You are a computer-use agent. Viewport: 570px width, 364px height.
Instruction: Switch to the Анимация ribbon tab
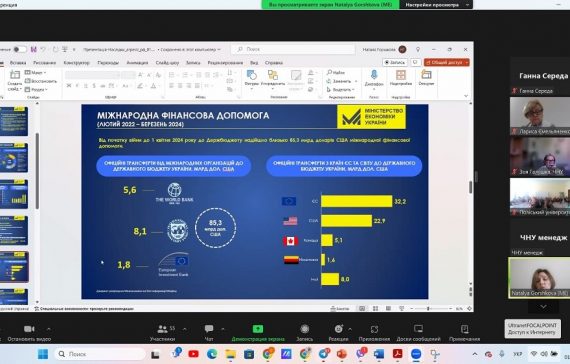(137, 63)
